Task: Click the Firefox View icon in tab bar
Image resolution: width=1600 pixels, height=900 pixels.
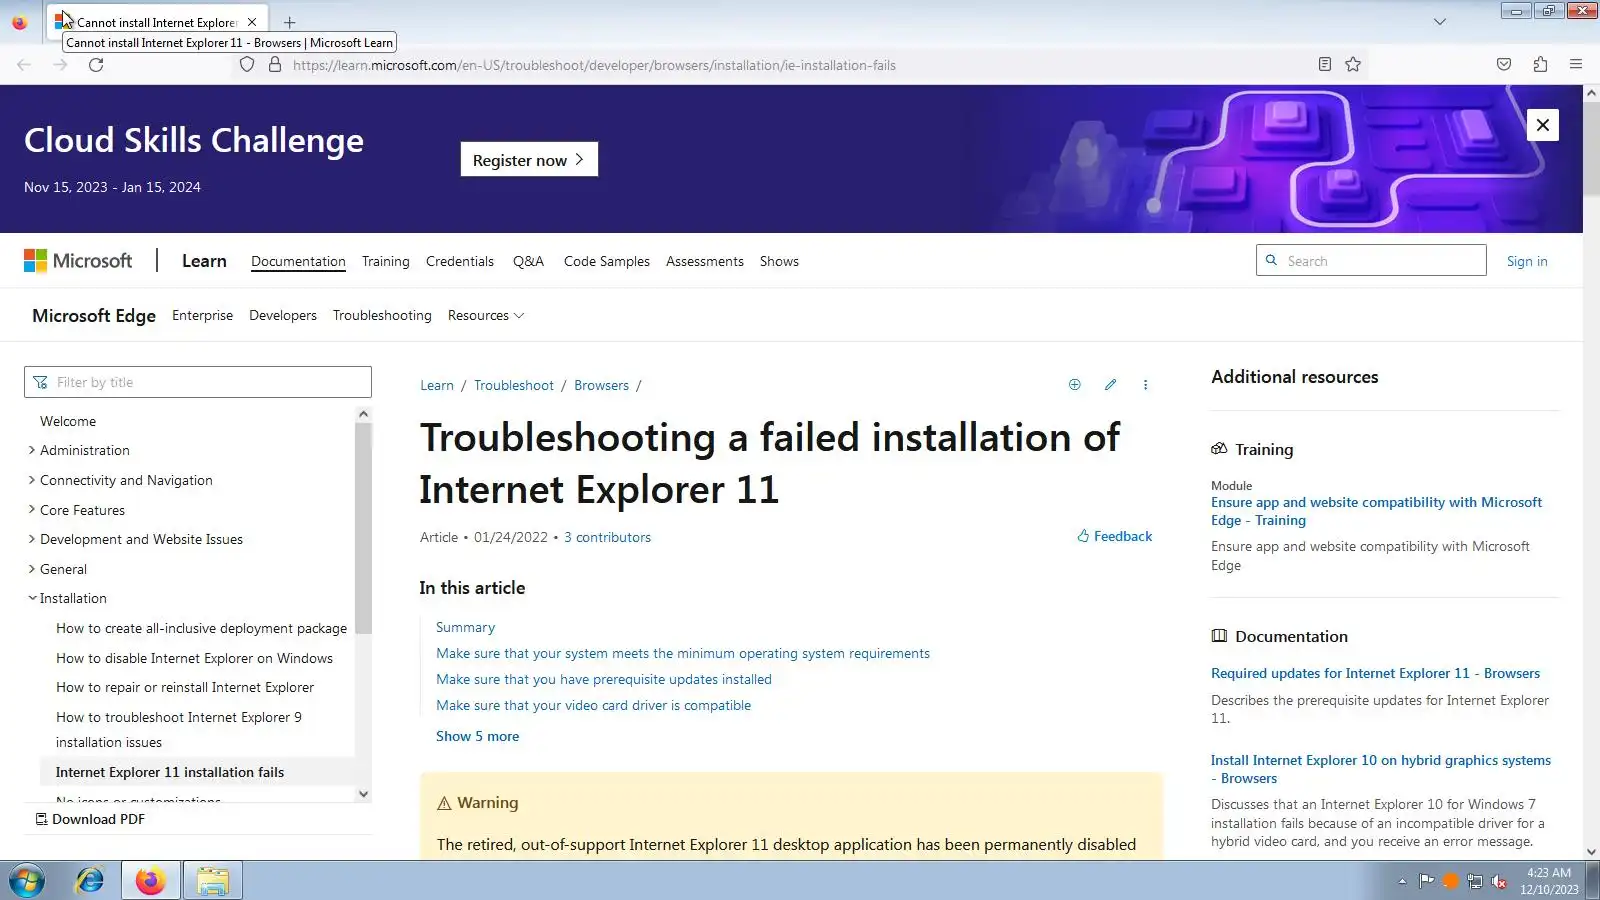Action: [19, 22]
